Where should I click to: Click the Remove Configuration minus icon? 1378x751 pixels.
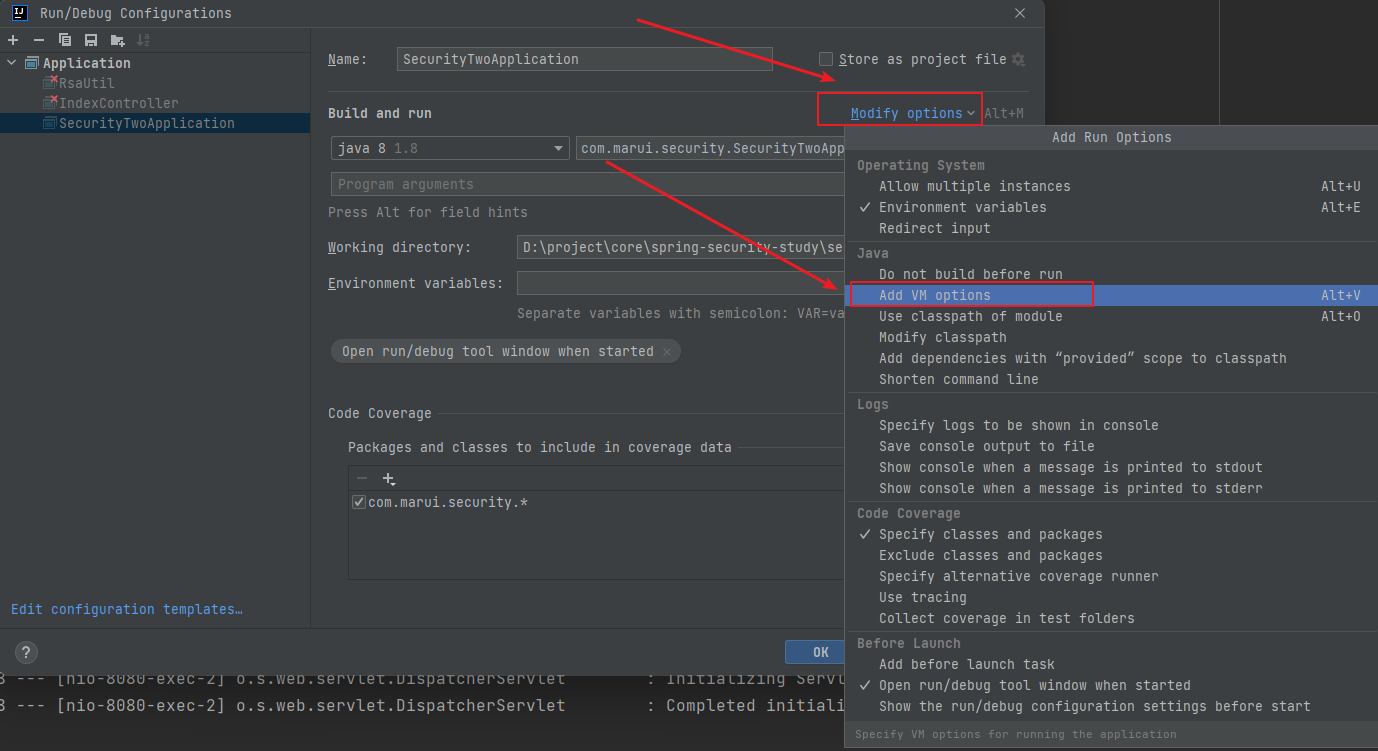pyautogui.click(x=39, y=40)
